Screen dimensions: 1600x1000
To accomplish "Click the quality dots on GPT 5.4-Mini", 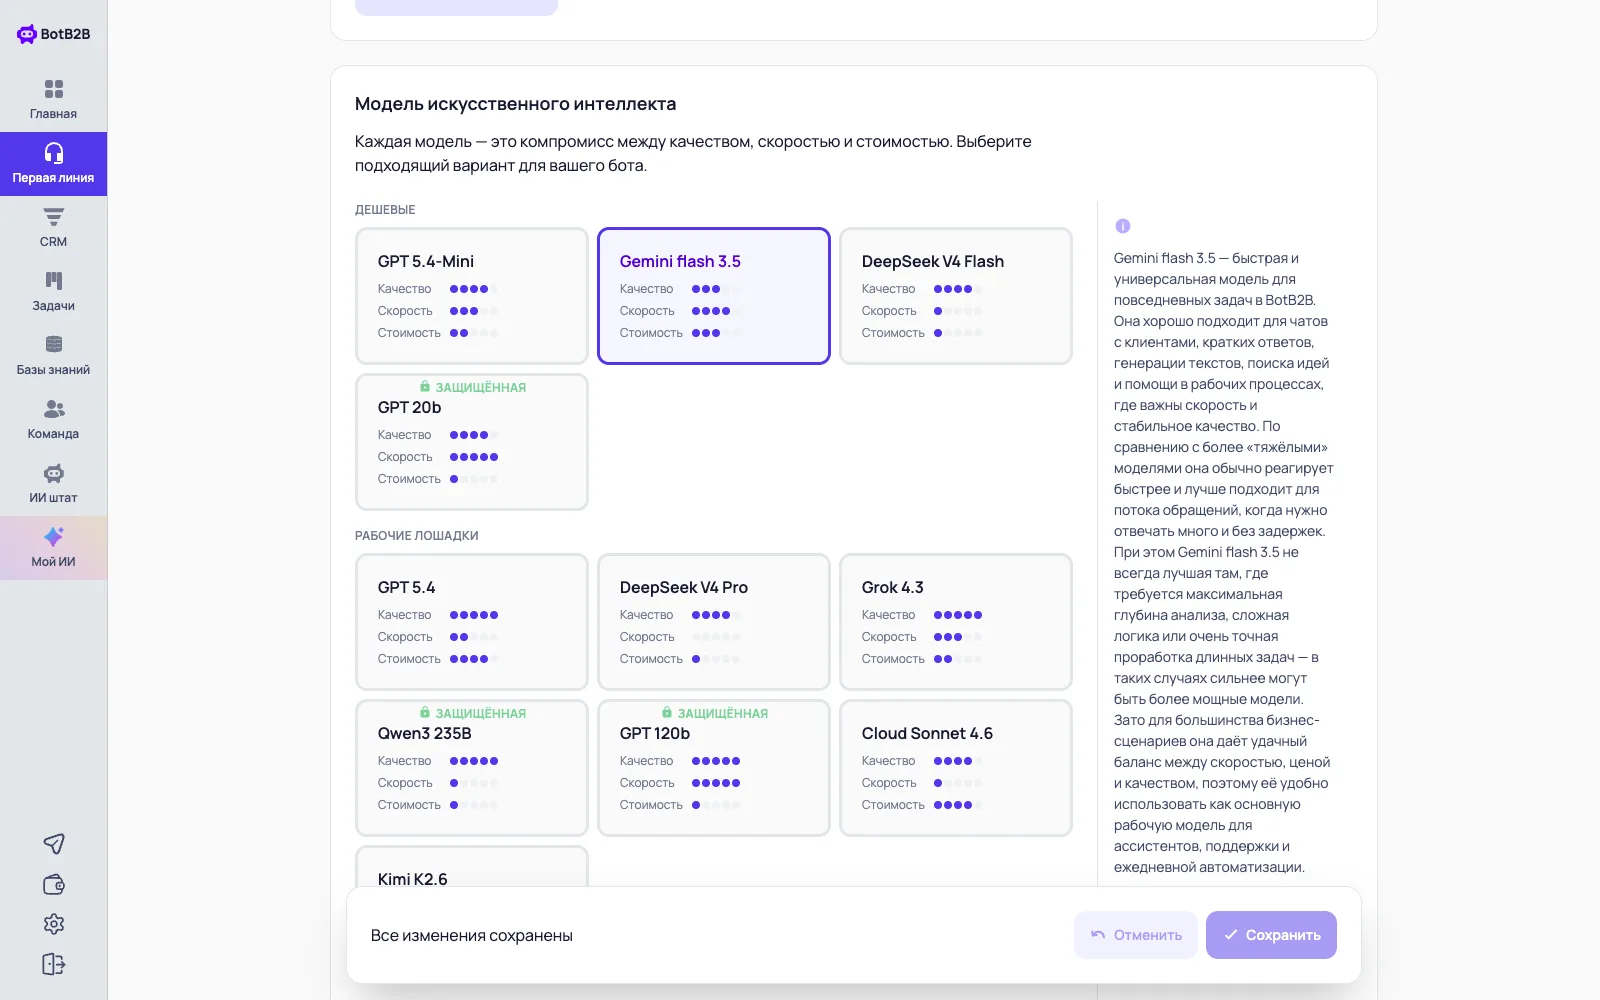I will point(474,289).
